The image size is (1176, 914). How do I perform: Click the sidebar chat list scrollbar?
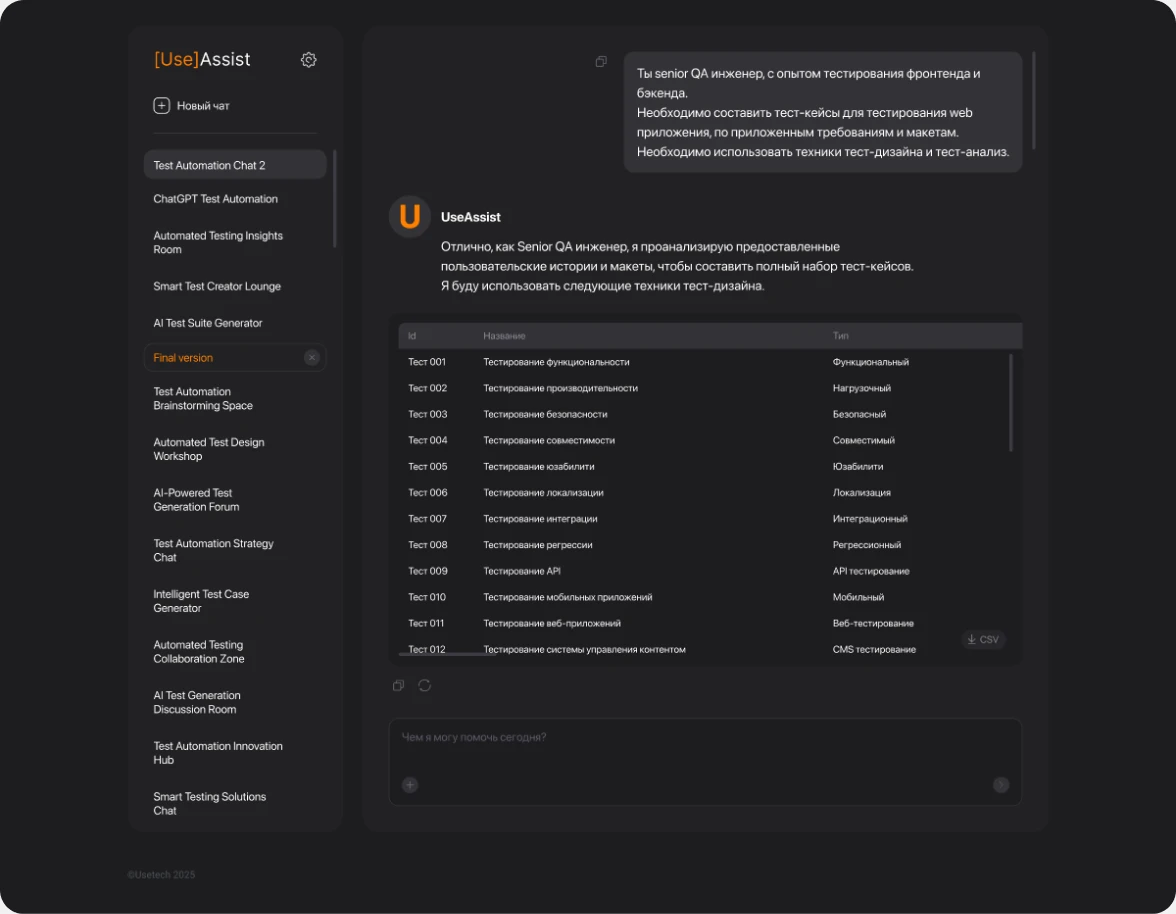click(x=334, y=199)
